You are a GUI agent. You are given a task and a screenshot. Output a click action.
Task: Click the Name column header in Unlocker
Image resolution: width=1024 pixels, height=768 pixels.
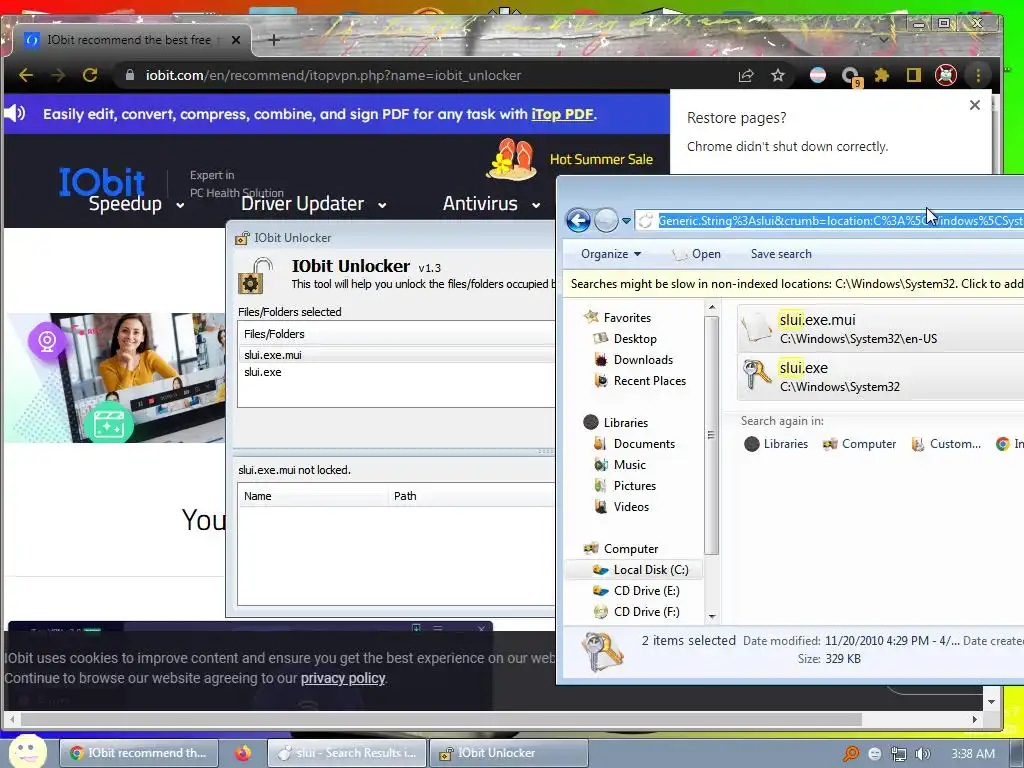point(313,496)
